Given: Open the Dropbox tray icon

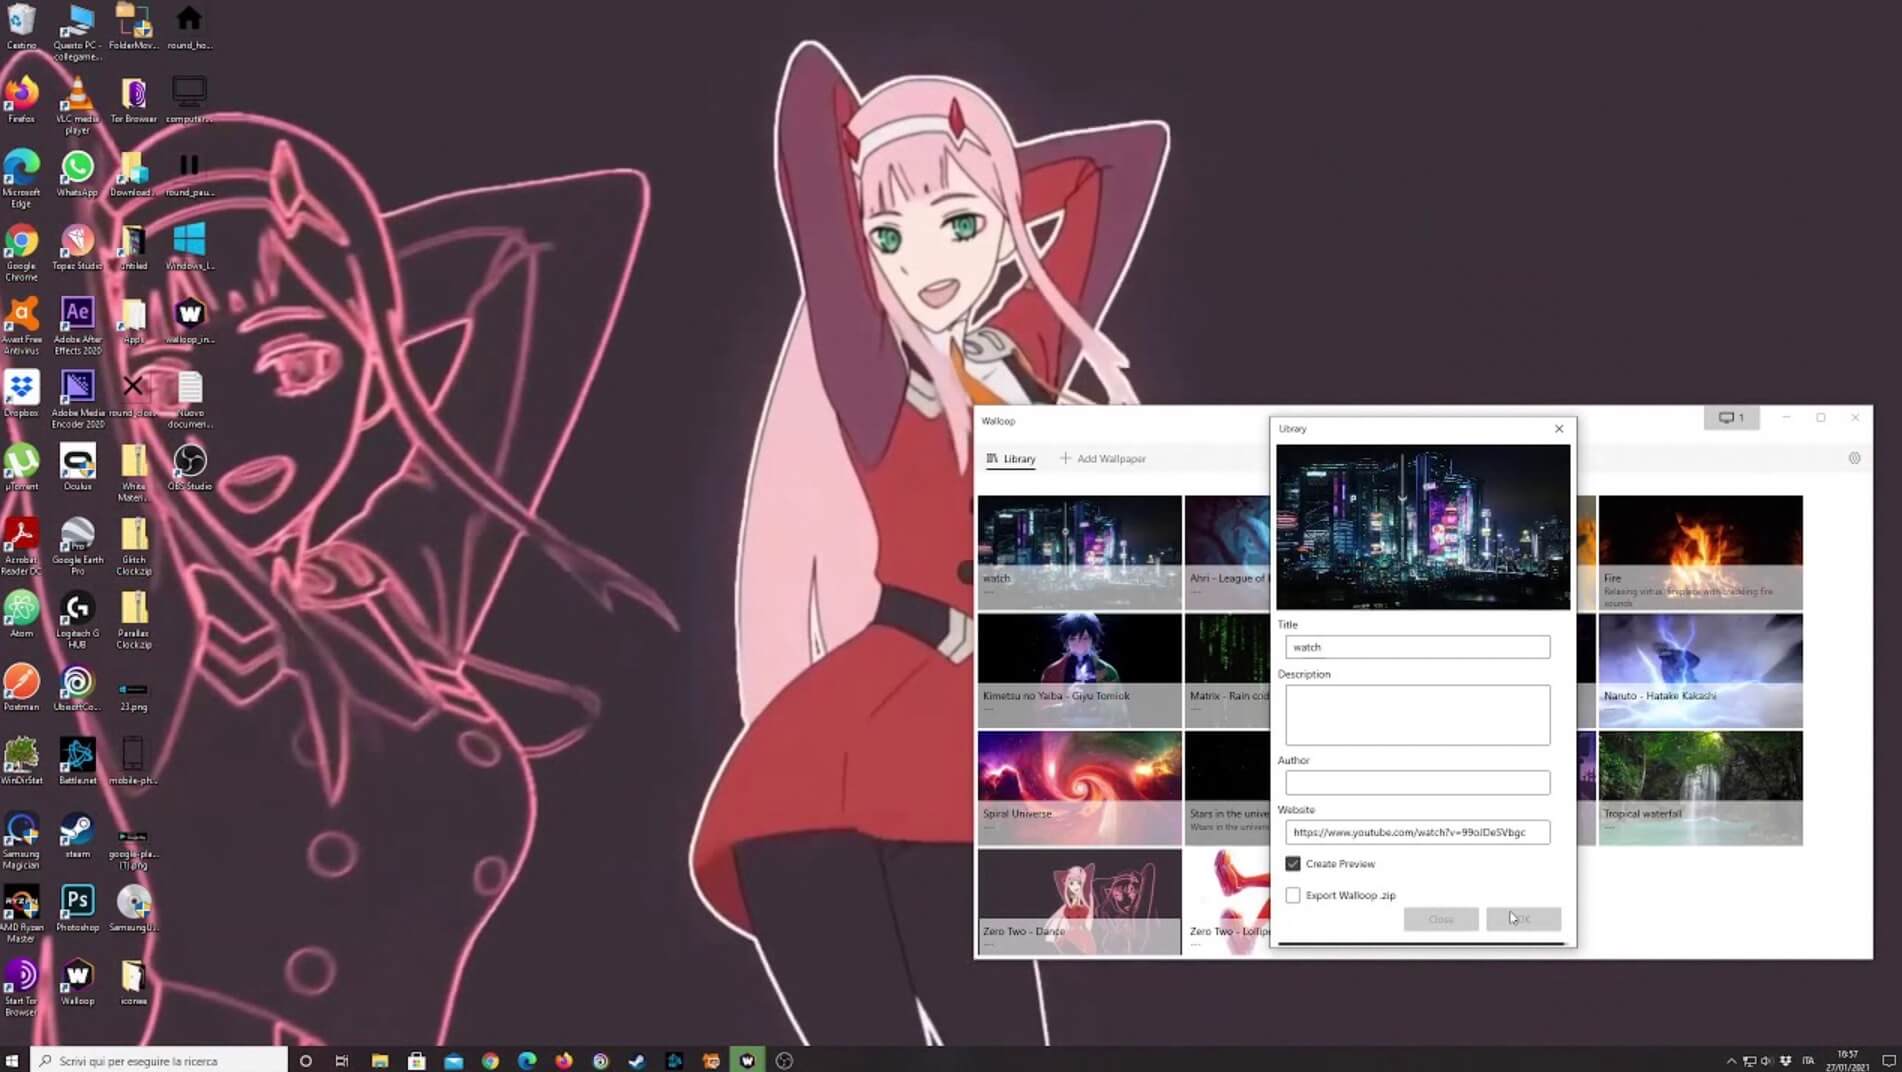Looking at the screenshot, I should coord(1786,1061).
